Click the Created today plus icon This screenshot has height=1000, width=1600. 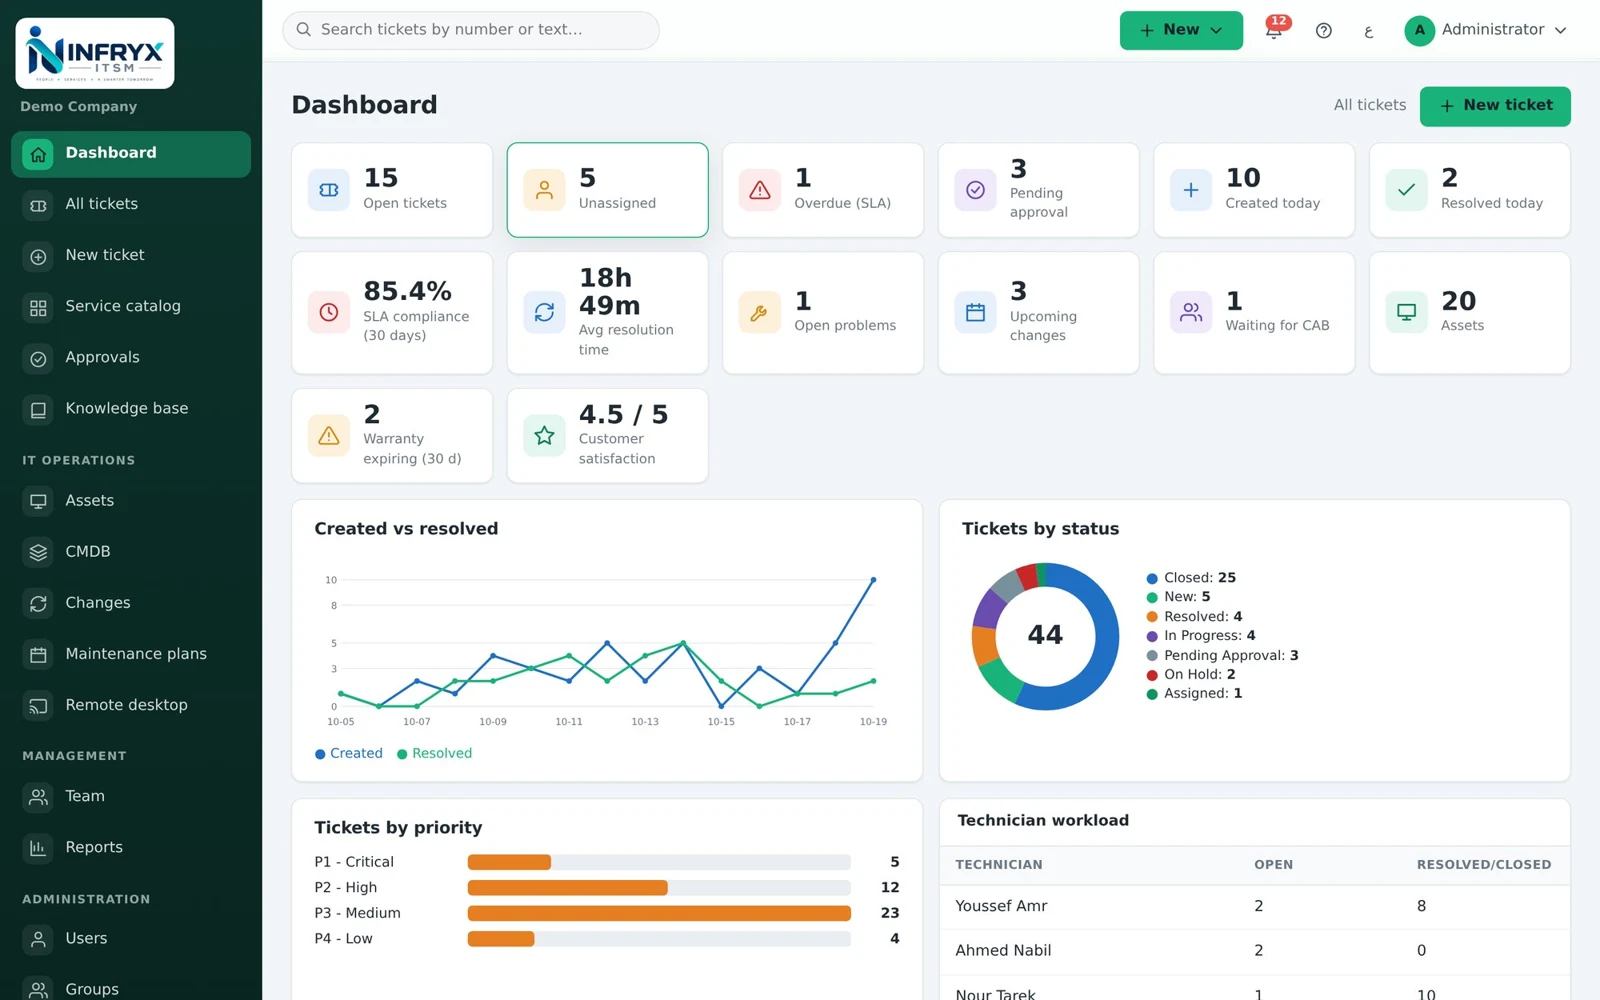point(1191,190)
